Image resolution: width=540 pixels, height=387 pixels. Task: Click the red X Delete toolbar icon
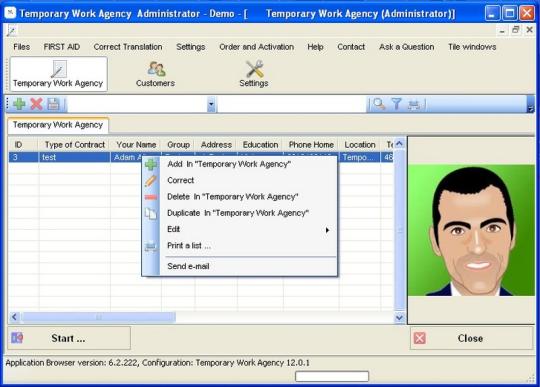pyautogui.click(x=36, y=104)
